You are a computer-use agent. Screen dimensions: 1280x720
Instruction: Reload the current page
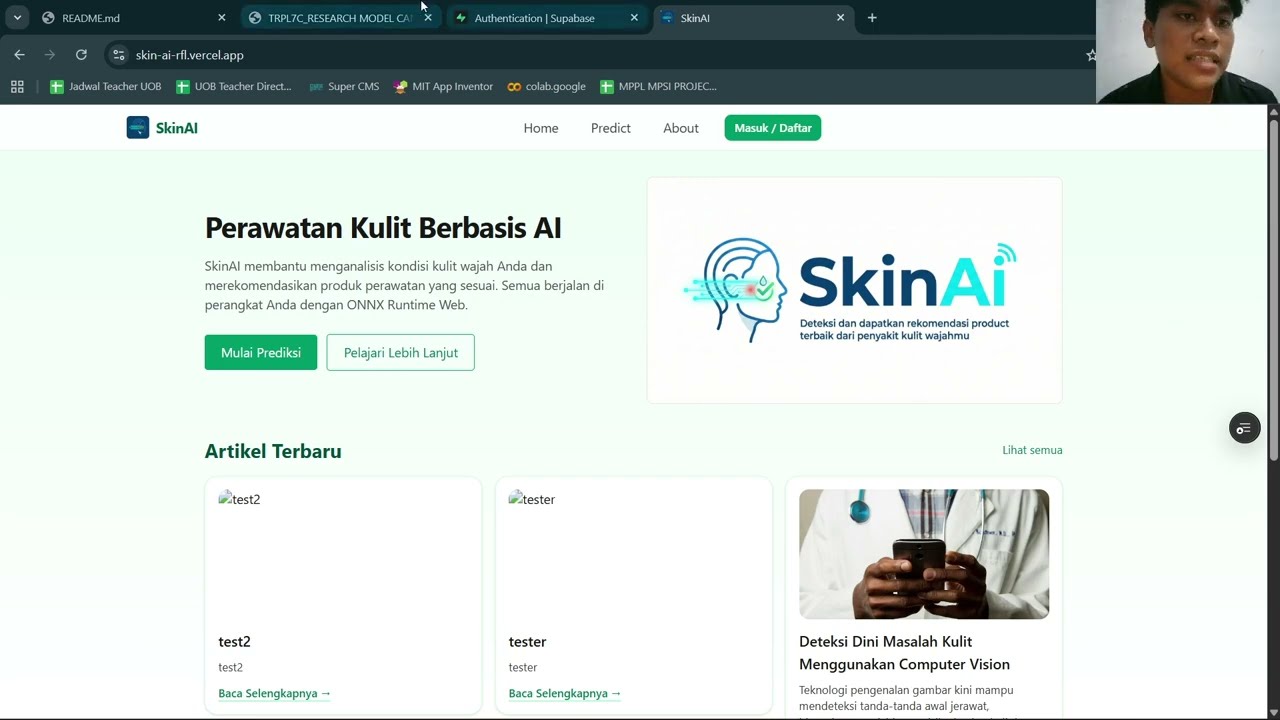point(81,55)
